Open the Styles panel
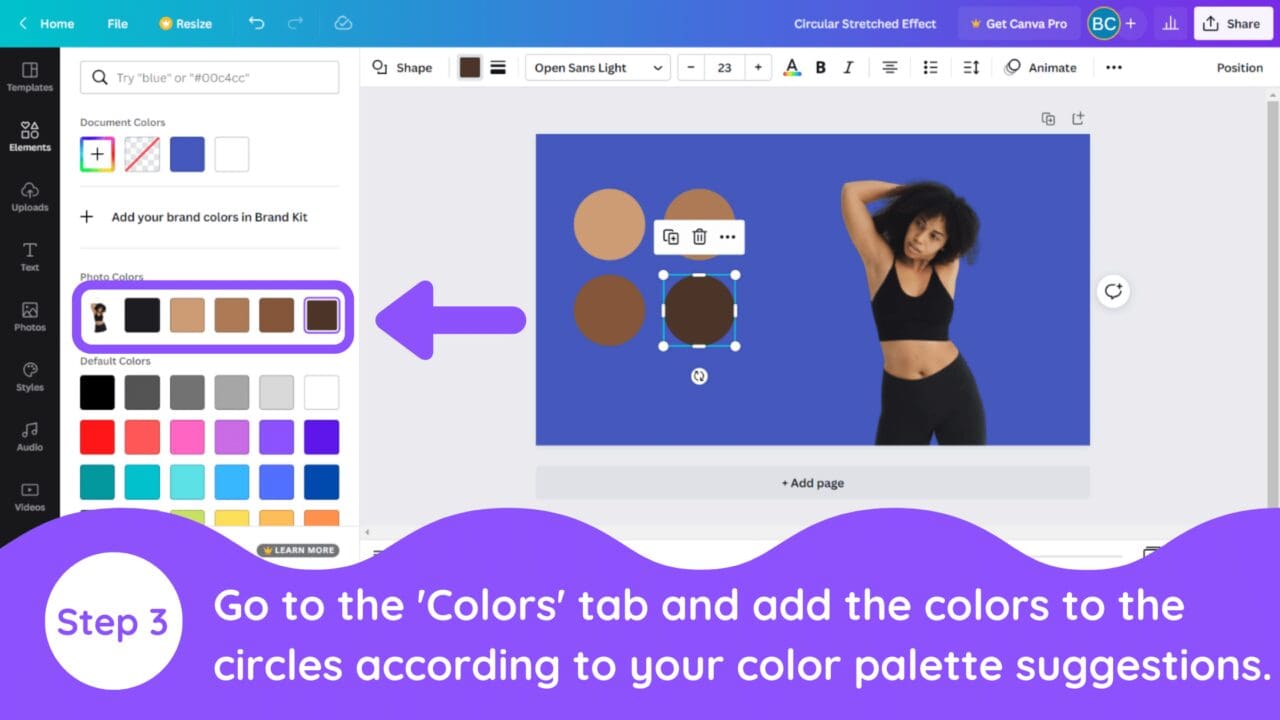 tap(30, 377)
